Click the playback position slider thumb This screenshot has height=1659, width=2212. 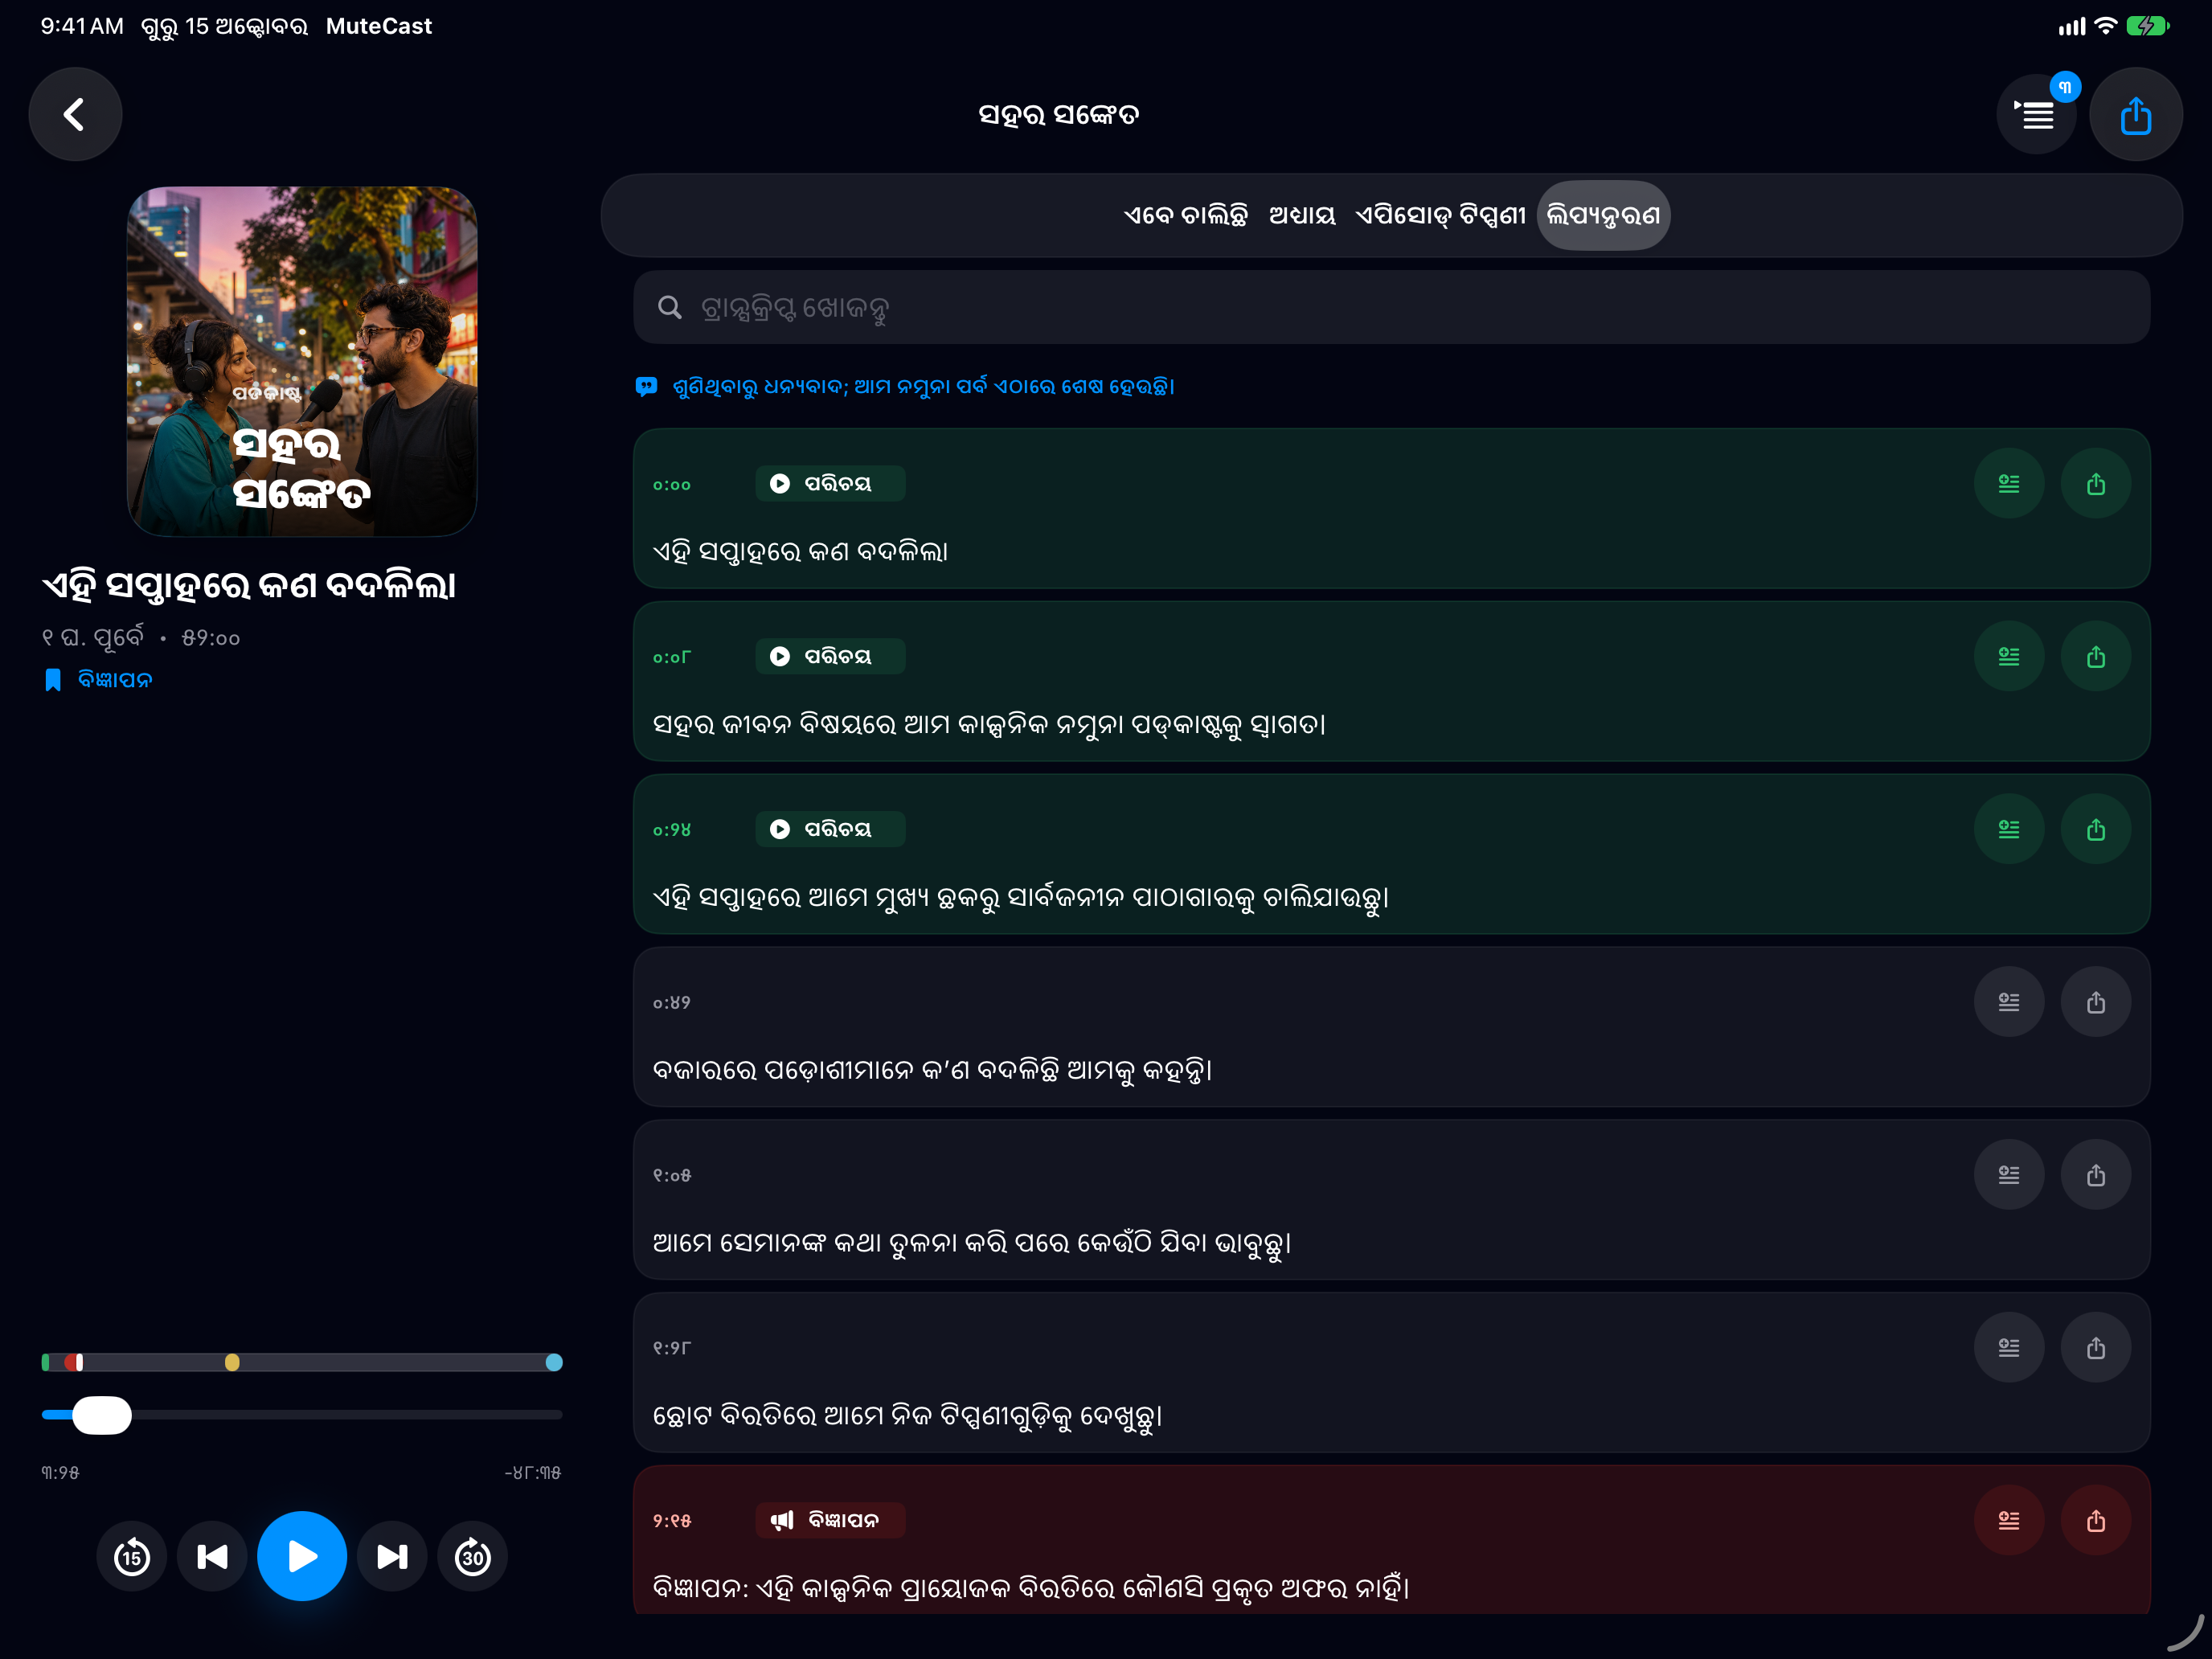[x=102, y=1415]
